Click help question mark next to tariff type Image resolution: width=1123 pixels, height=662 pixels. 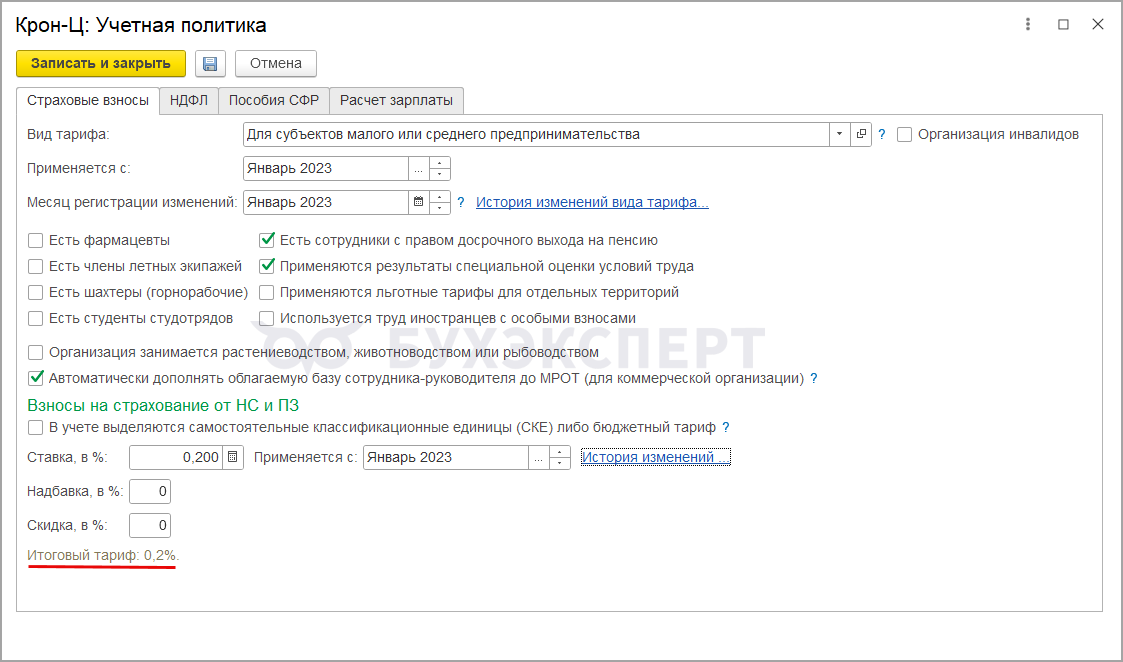[882, 134]
